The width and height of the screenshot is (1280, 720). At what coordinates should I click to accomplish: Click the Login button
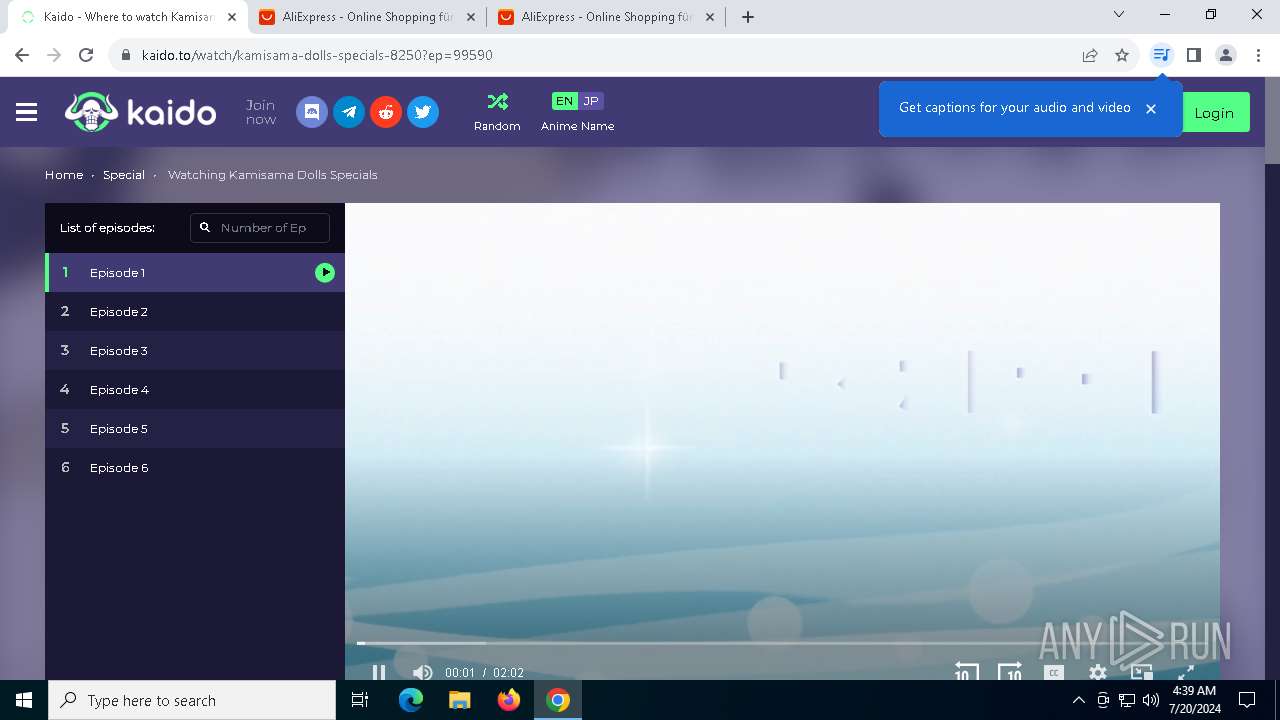(1214, 113)
